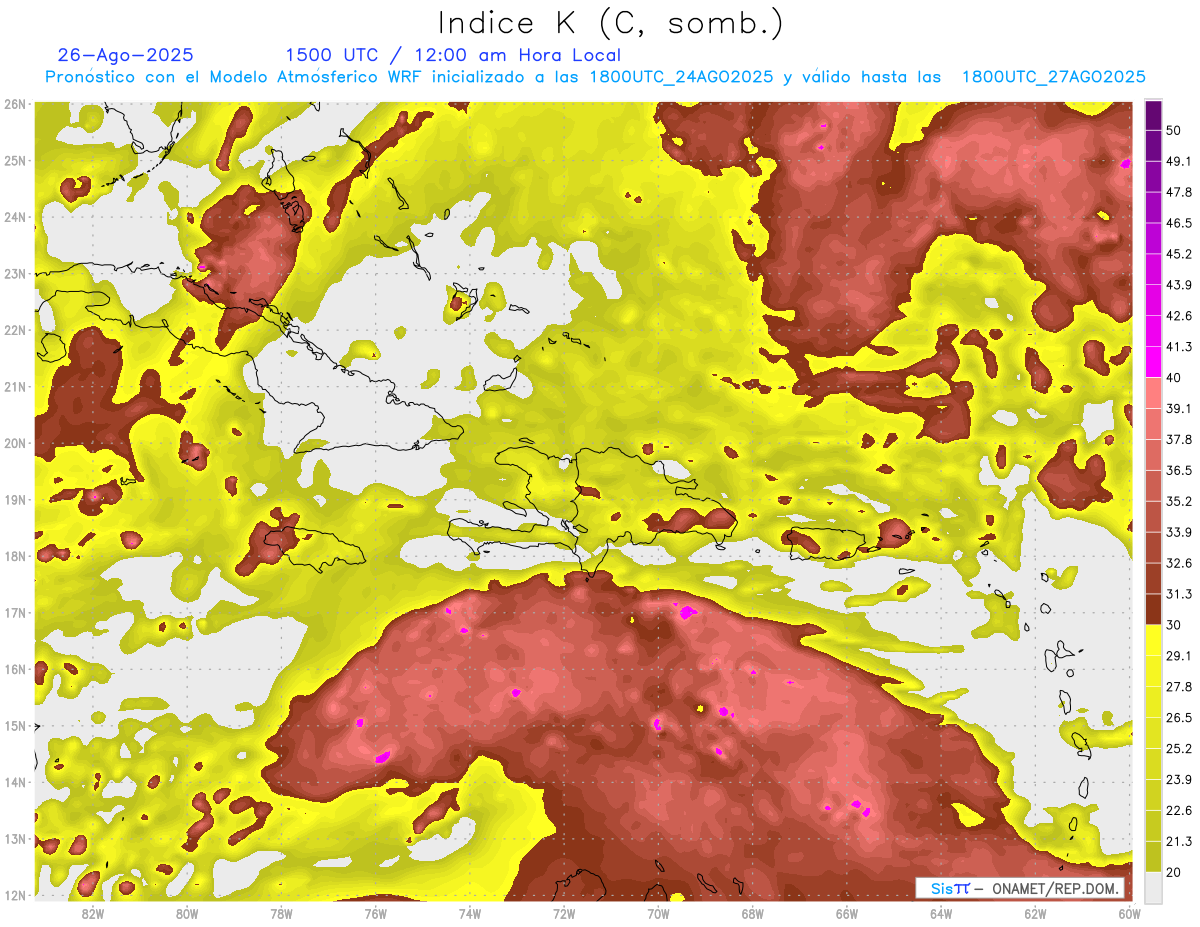Click the "68W" longitude label
The height and width of the screenshot is (927, 1200).
point(753,914)
